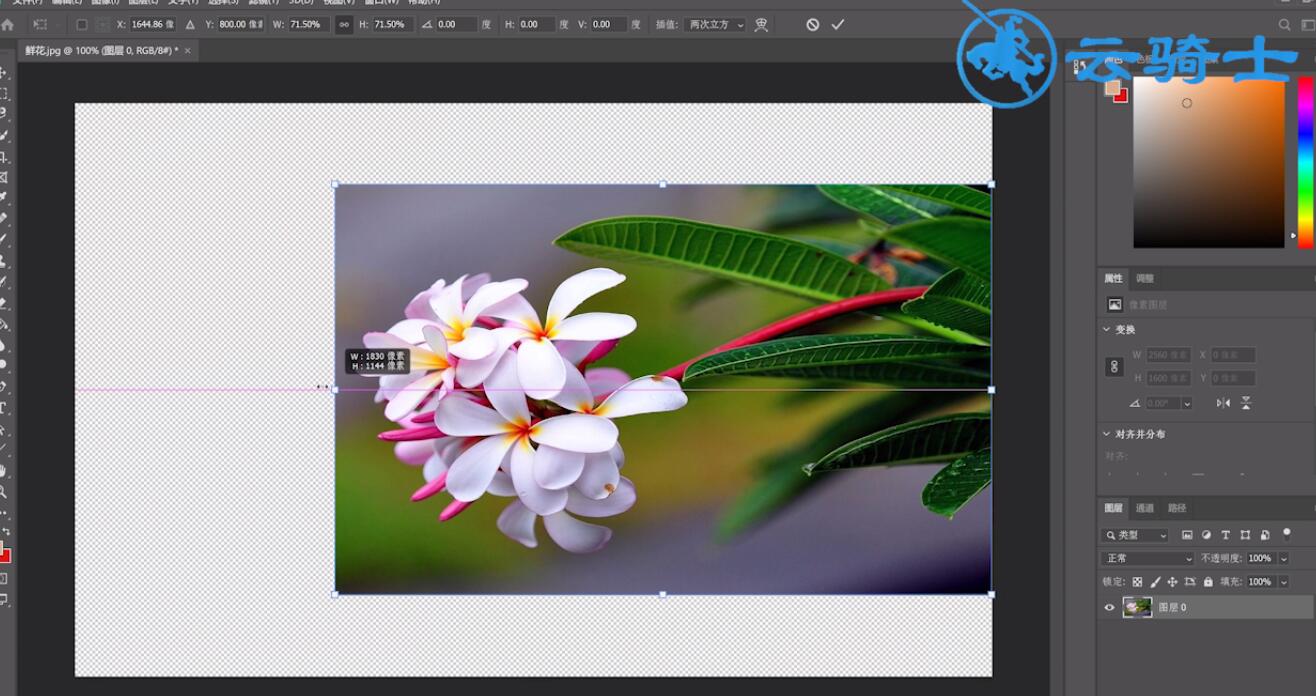This screenshot has width=1316, height=696.
Task: Click the vertical skew V field
Action: (x=608, y=24)
